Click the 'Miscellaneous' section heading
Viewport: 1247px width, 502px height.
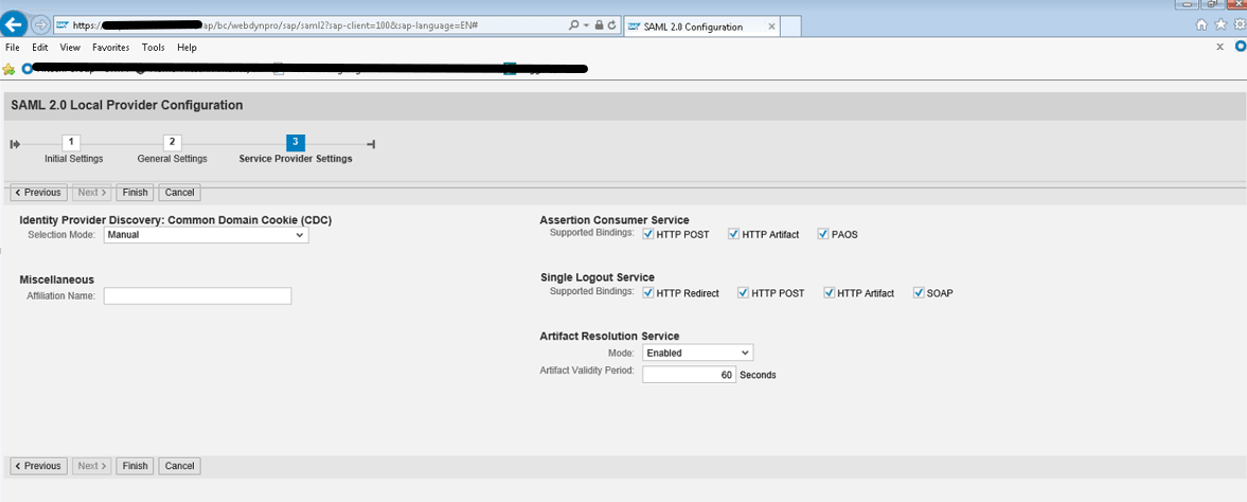click(56, 280)
